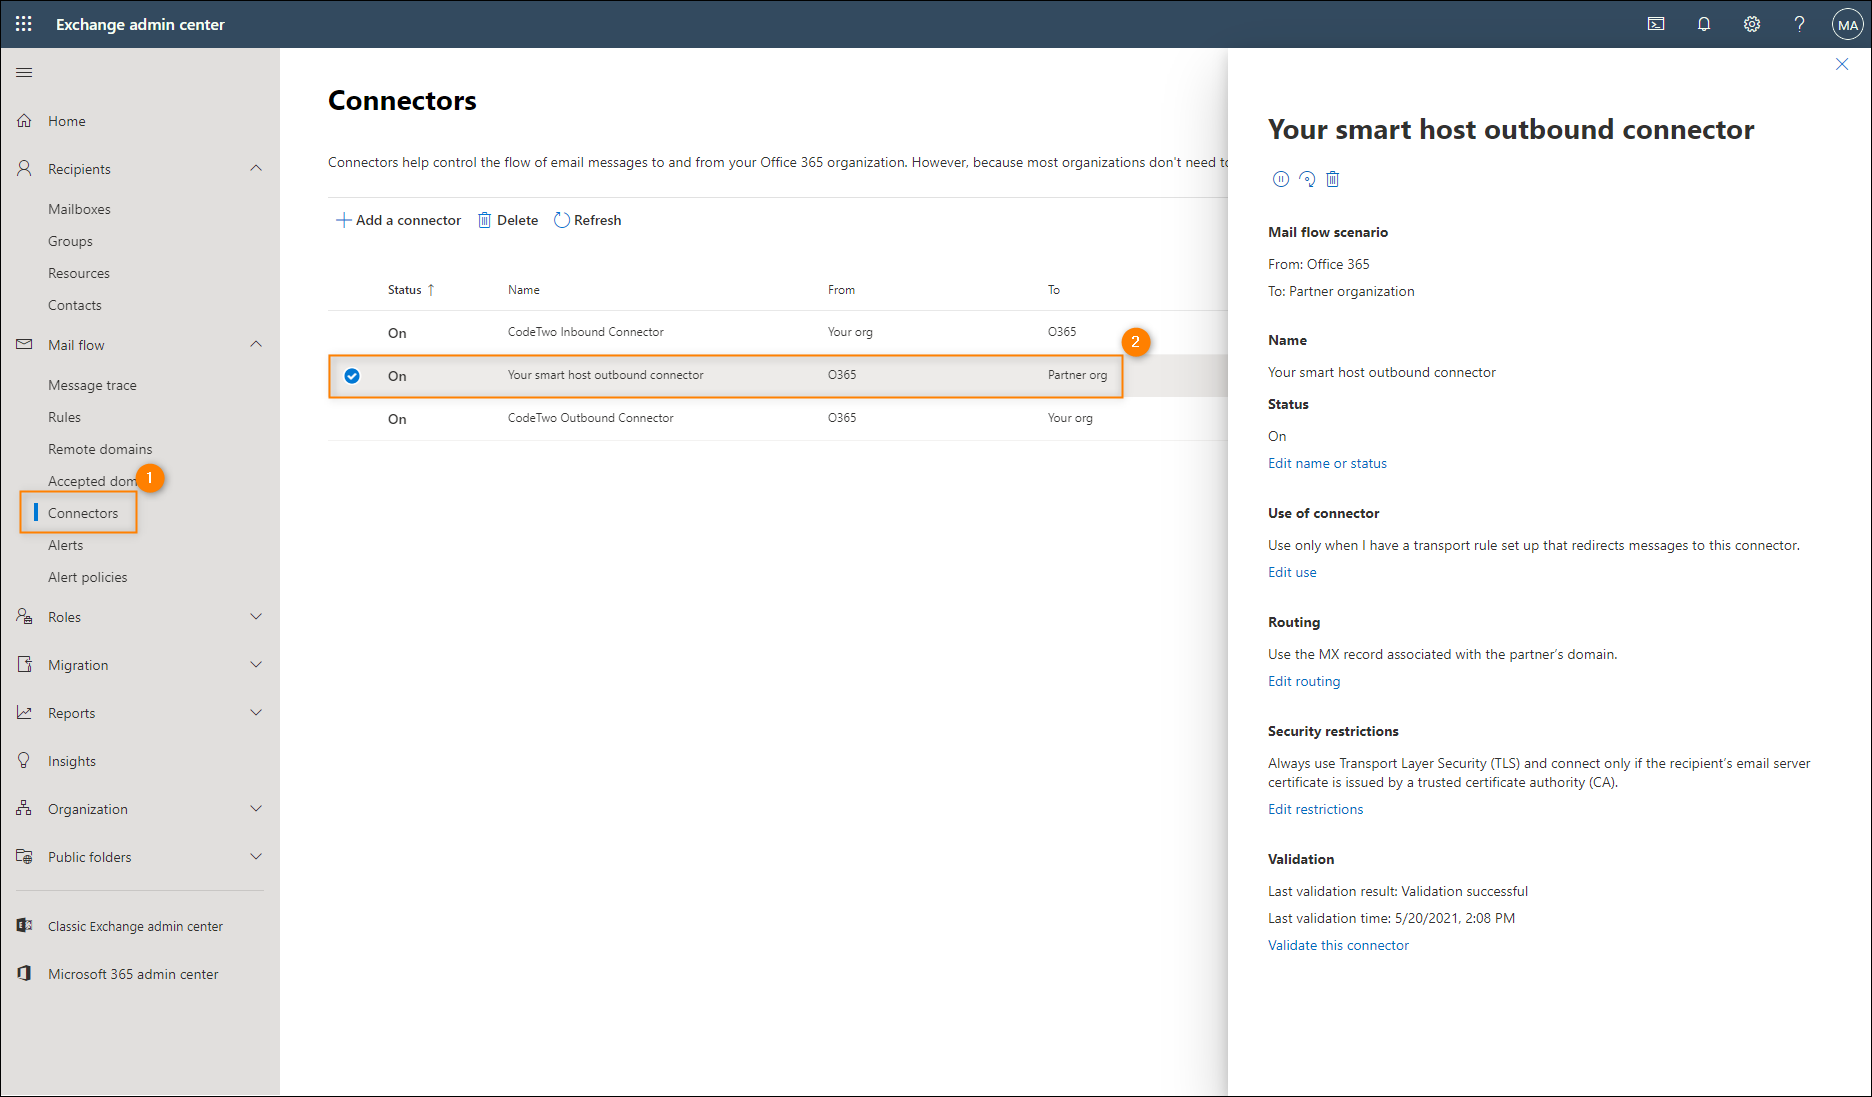Viewport: 1872px width, 1097px height.
Task: Close the connector details pane
Action: [1842, 64]
